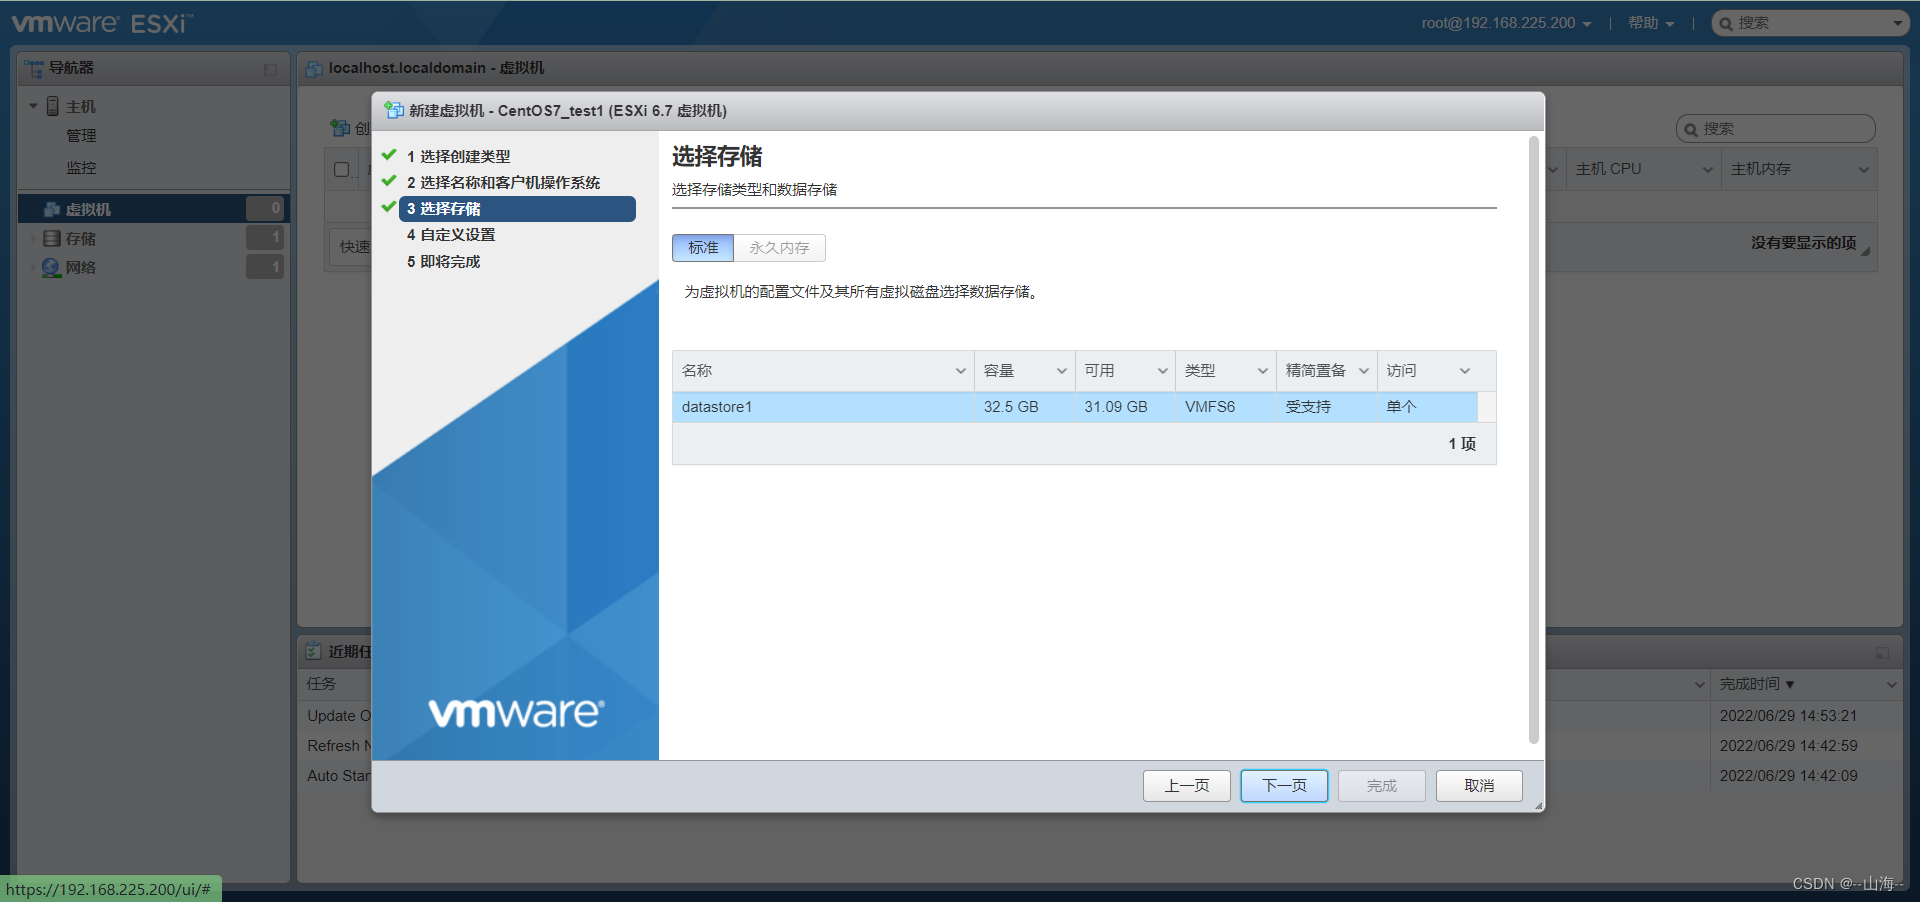Viewport: 1920px width, 902px height.
Task: Click the 2022/06/29 14:53:21 timestamp
Action: pyautogui.click(x=1788, y=716)
